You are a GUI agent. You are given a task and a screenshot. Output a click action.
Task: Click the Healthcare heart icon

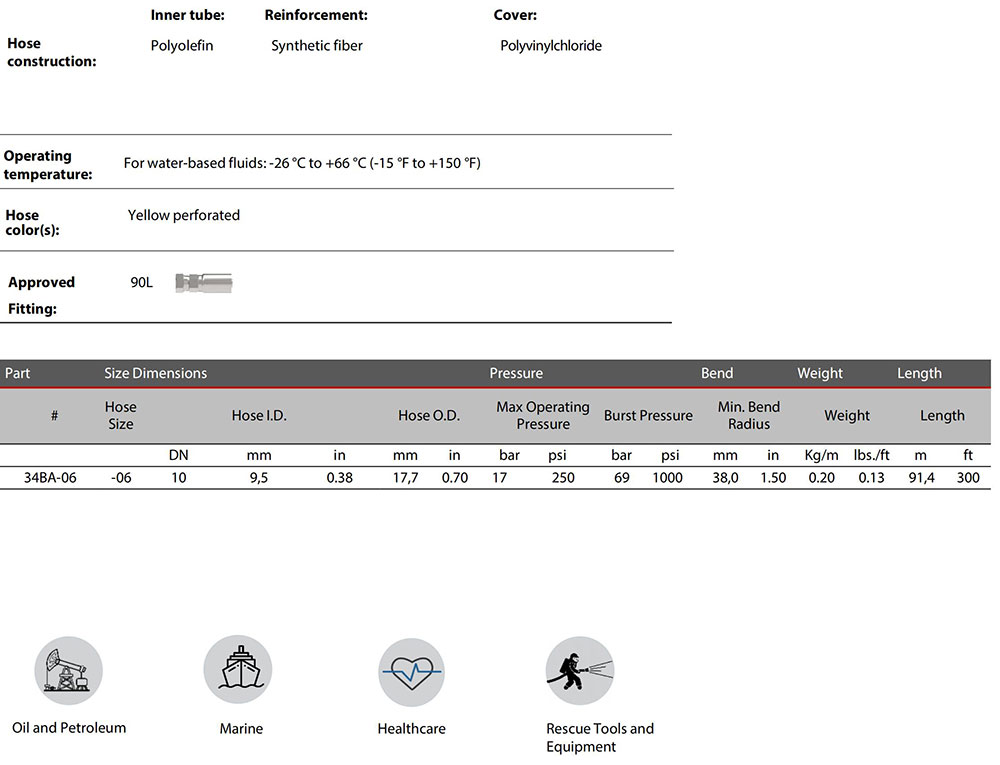point(411,670)
